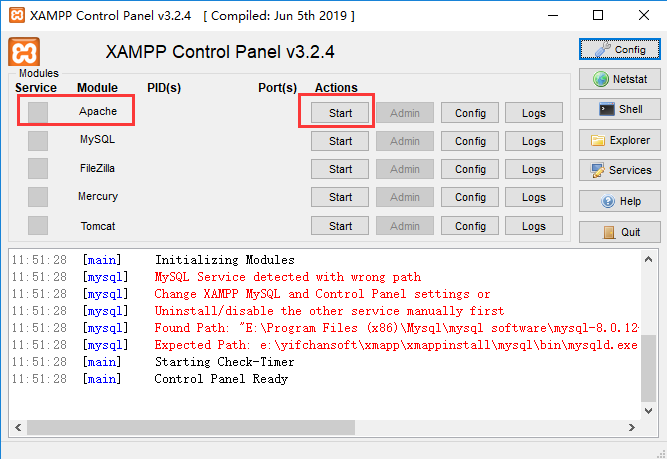Open Tomcat Config menu
The height and width of the screenshot is (459, 667).
[470, 225]
